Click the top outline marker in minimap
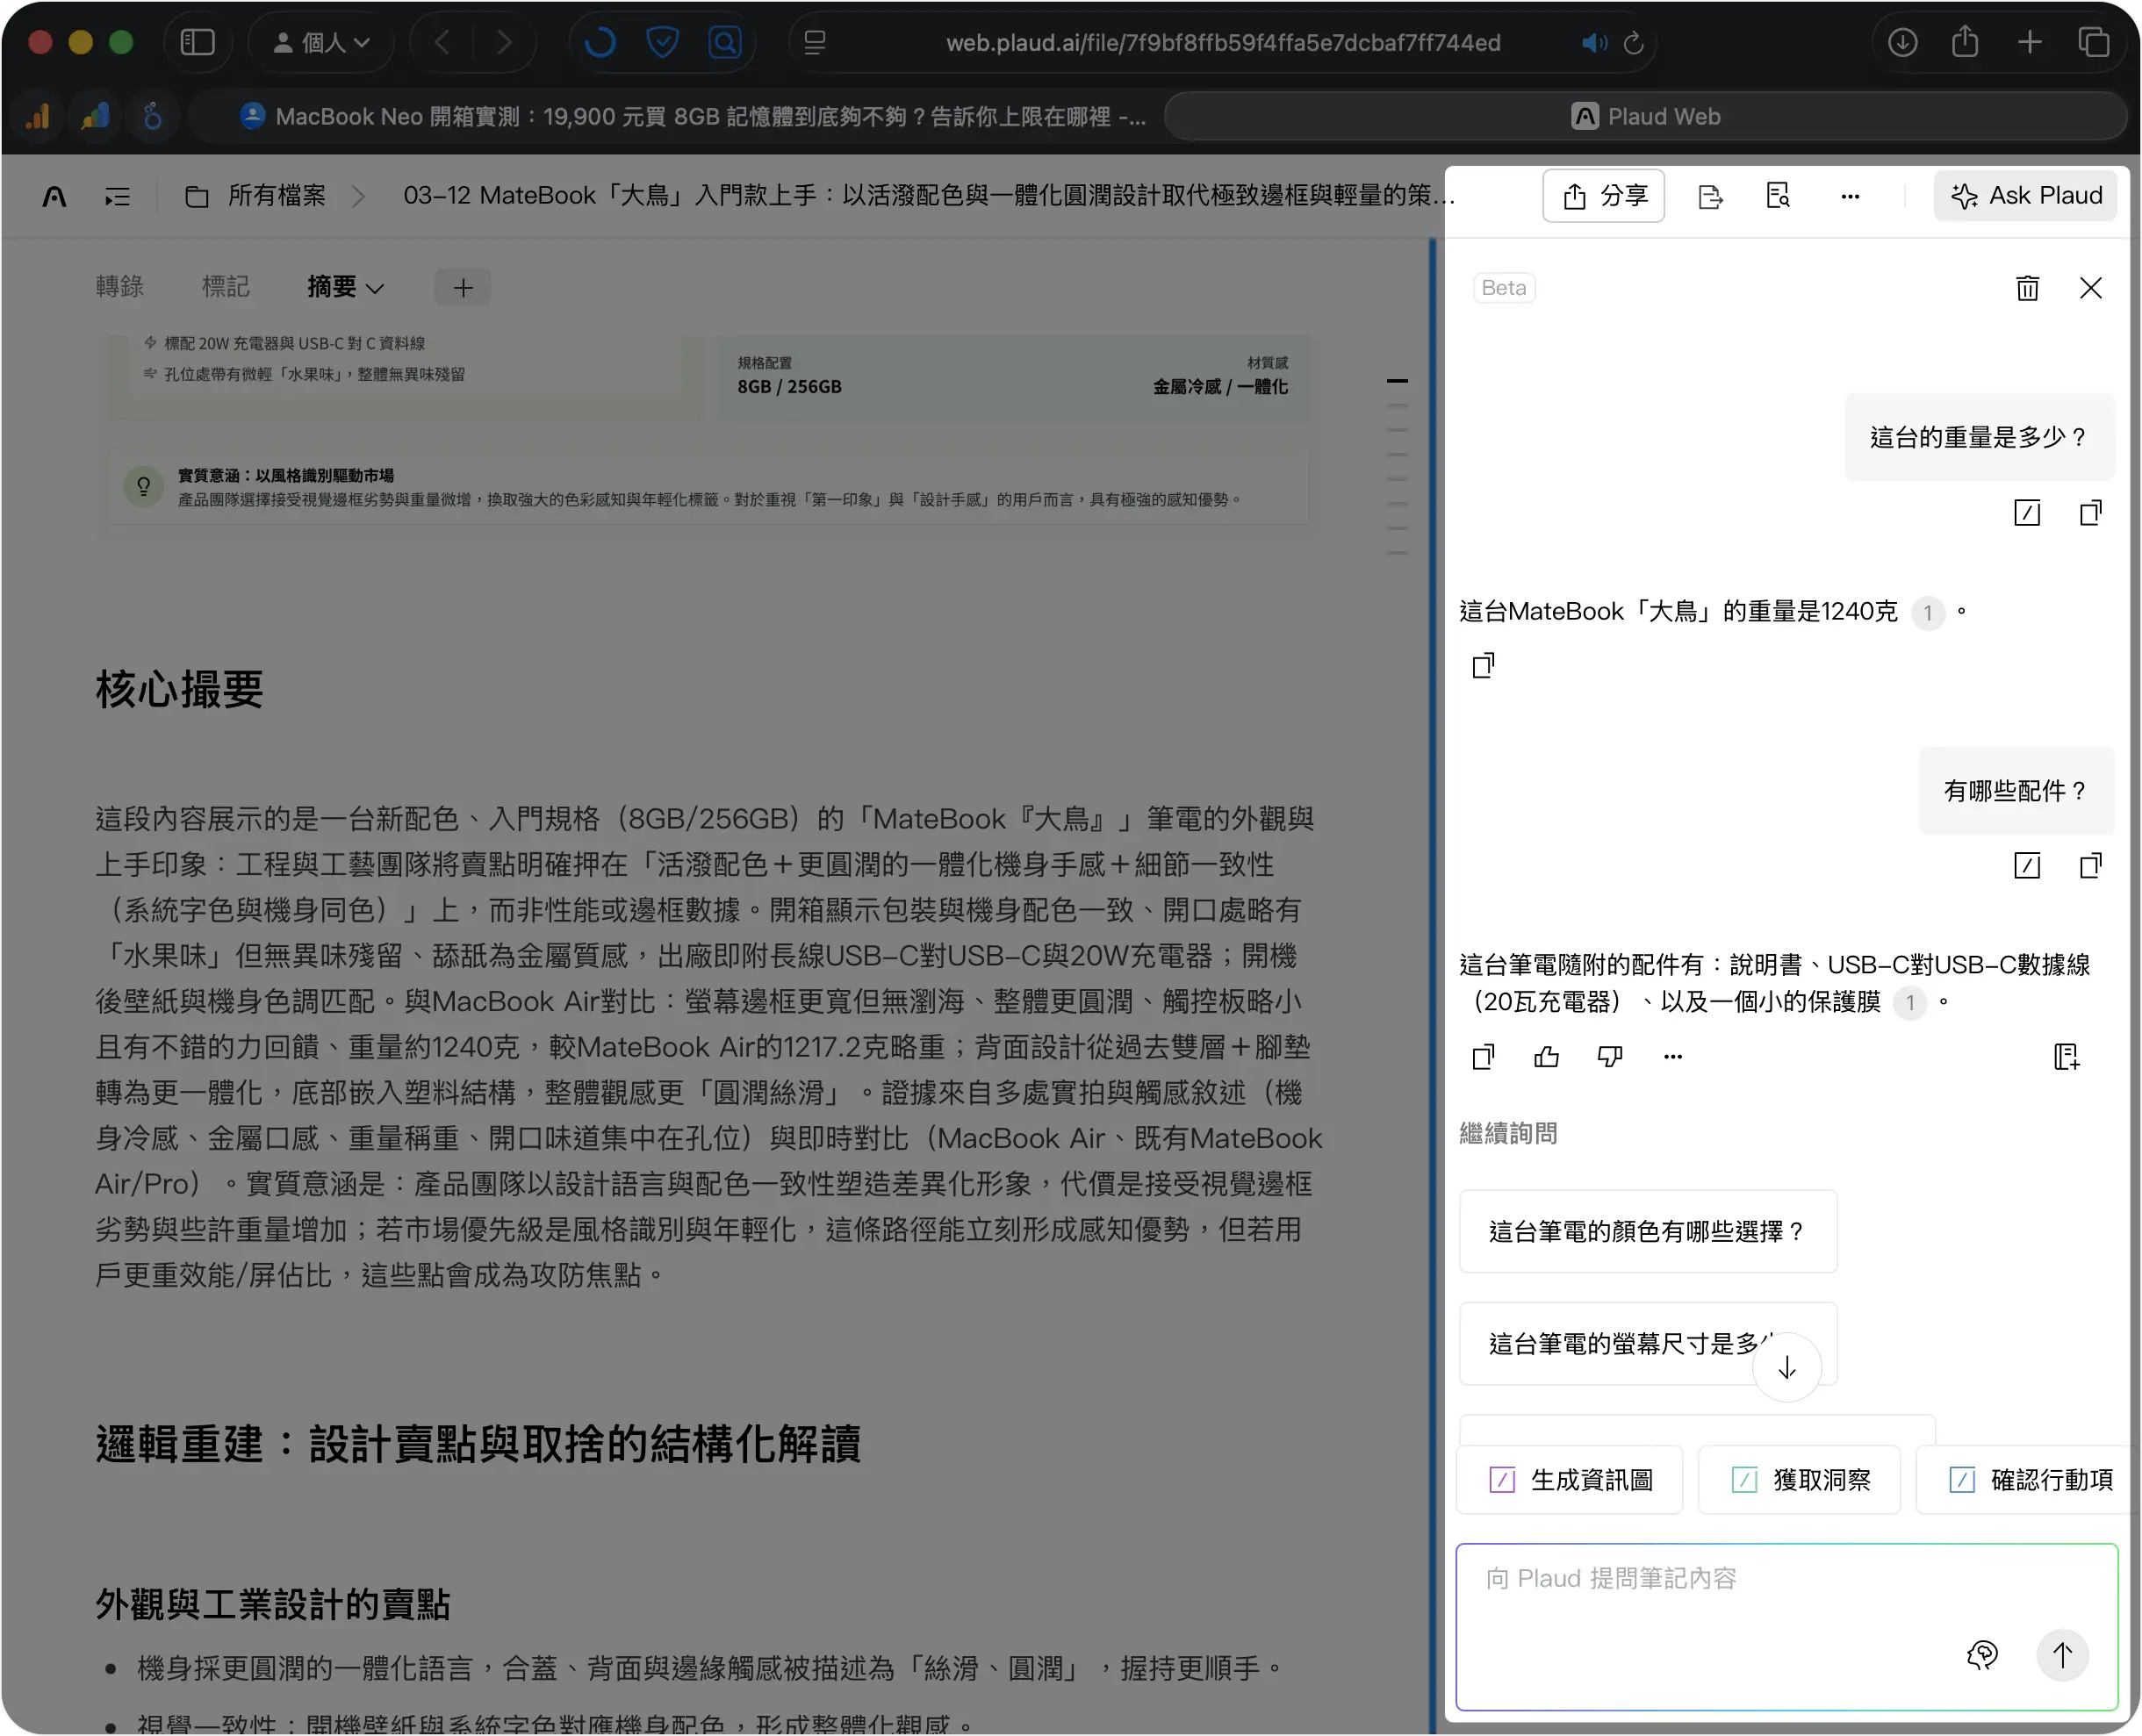2142x1736 pixels. 1397,381
